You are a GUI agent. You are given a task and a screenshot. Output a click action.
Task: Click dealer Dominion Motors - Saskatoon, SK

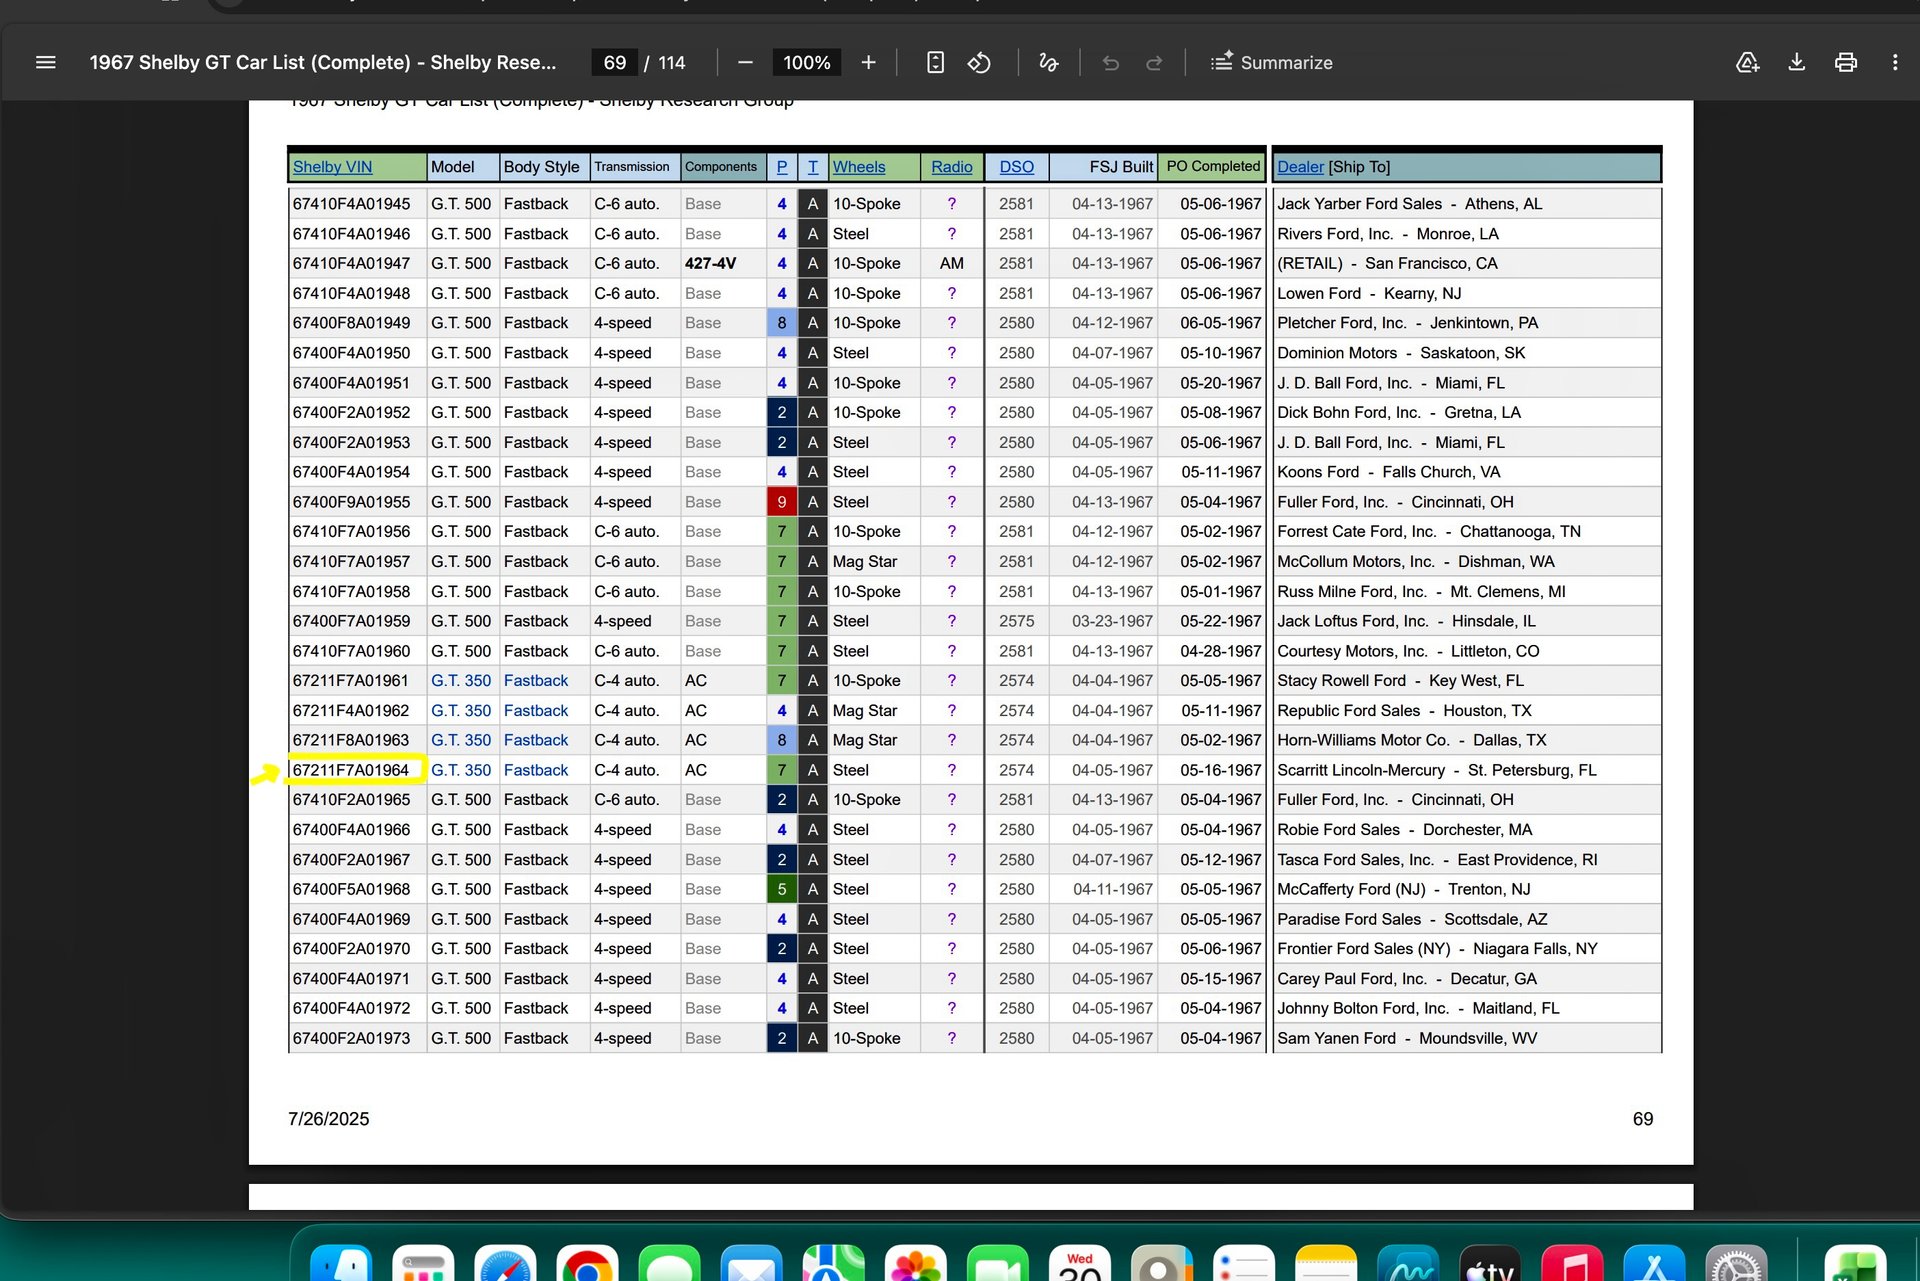1400,353
